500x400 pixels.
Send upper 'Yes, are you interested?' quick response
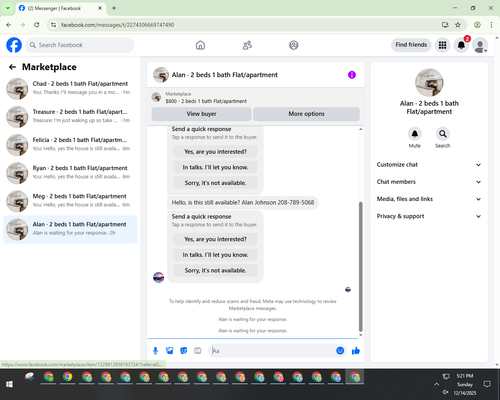click(215, 152)
